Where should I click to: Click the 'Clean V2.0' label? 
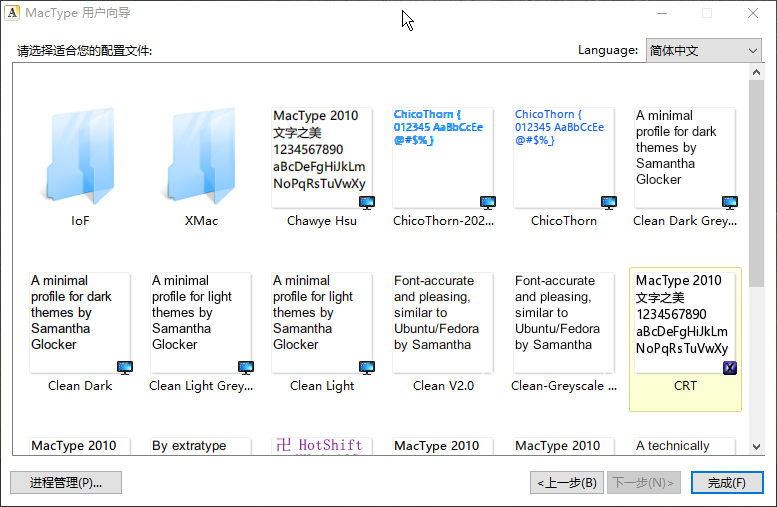[444, 386]
